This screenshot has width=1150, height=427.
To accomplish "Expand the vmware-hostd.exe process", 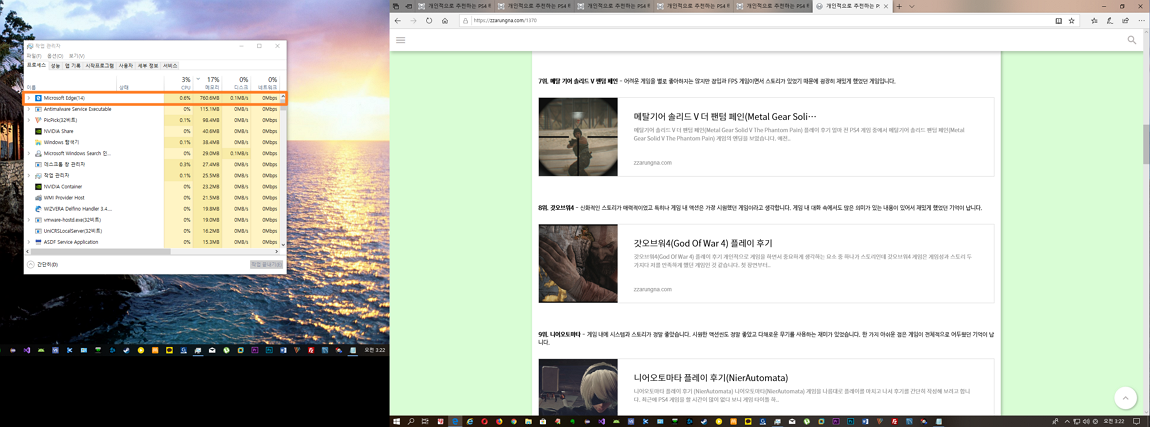I will tap(29, 219).
